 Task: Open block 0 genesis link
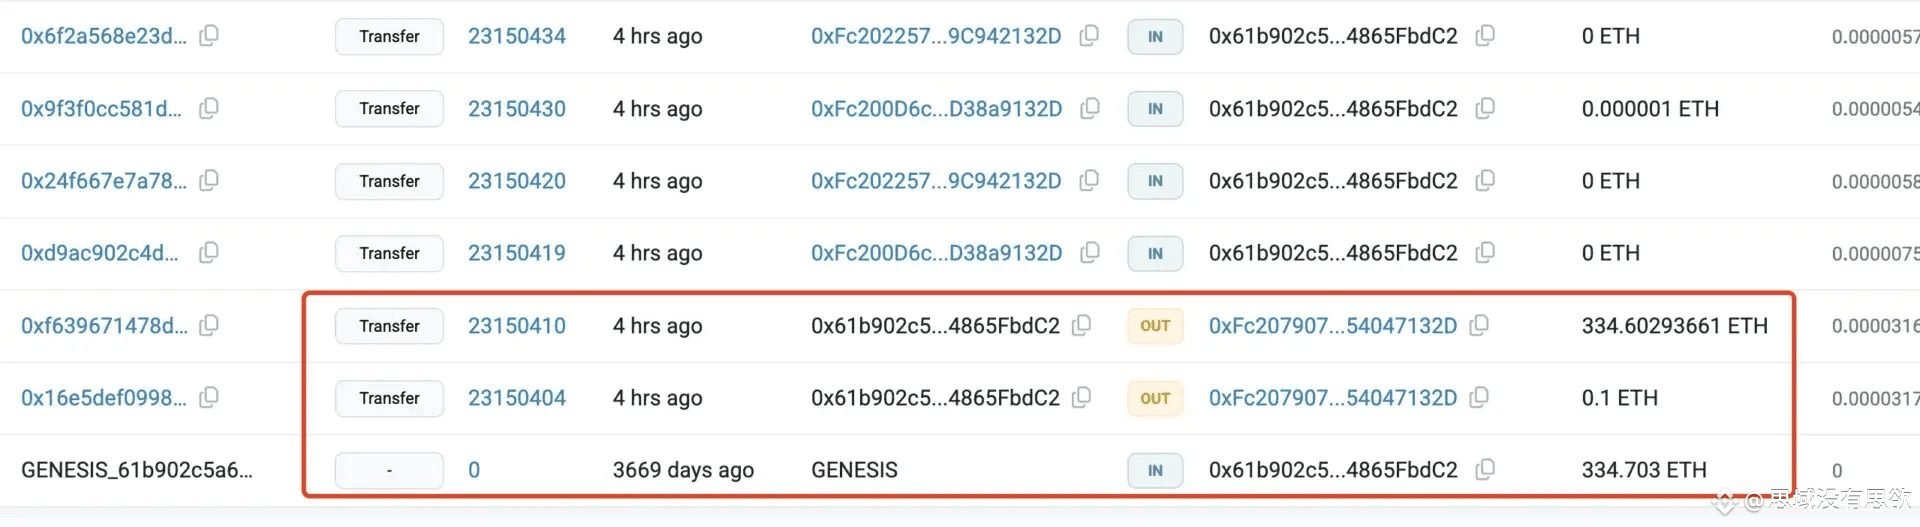point(474,470)
